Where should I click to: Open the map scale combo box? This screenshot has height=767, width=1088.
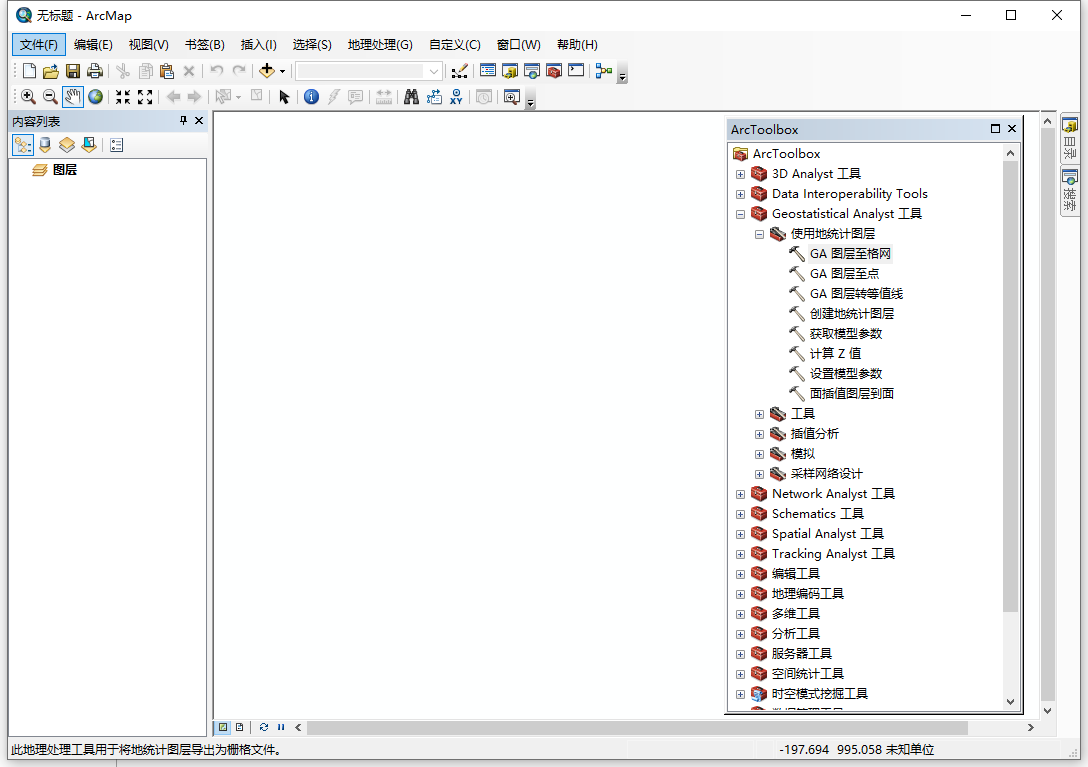point(368,71)
